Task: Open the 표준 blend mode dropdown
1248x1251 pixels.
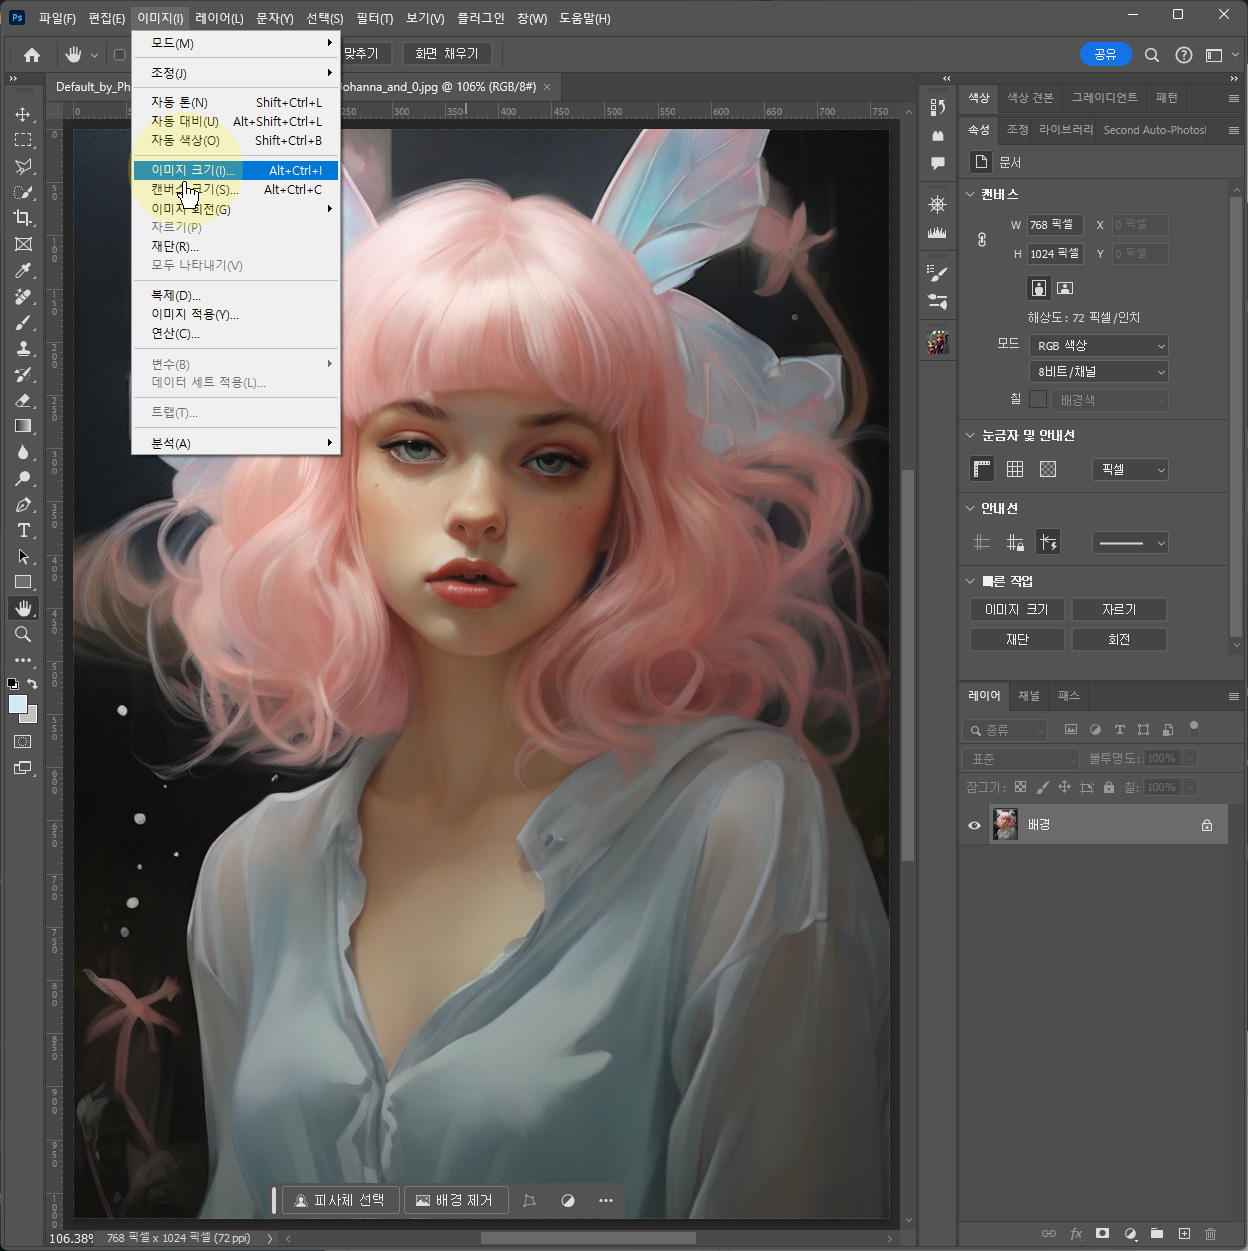Action: 1021,759
